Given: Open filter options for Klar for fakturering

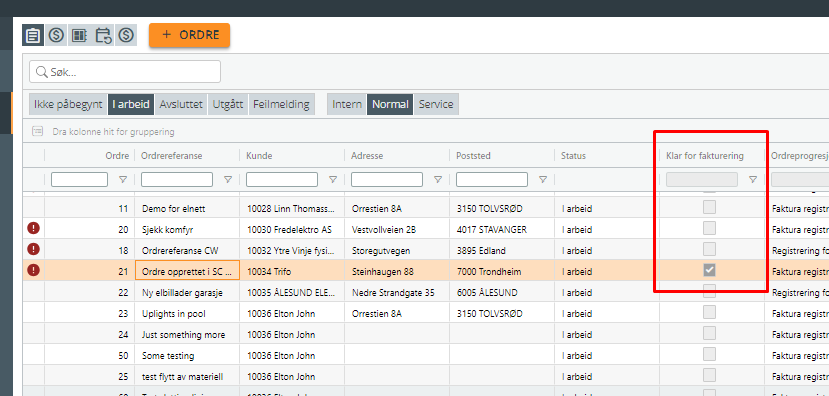Looking at the screenshot, I should coord(753,180).
